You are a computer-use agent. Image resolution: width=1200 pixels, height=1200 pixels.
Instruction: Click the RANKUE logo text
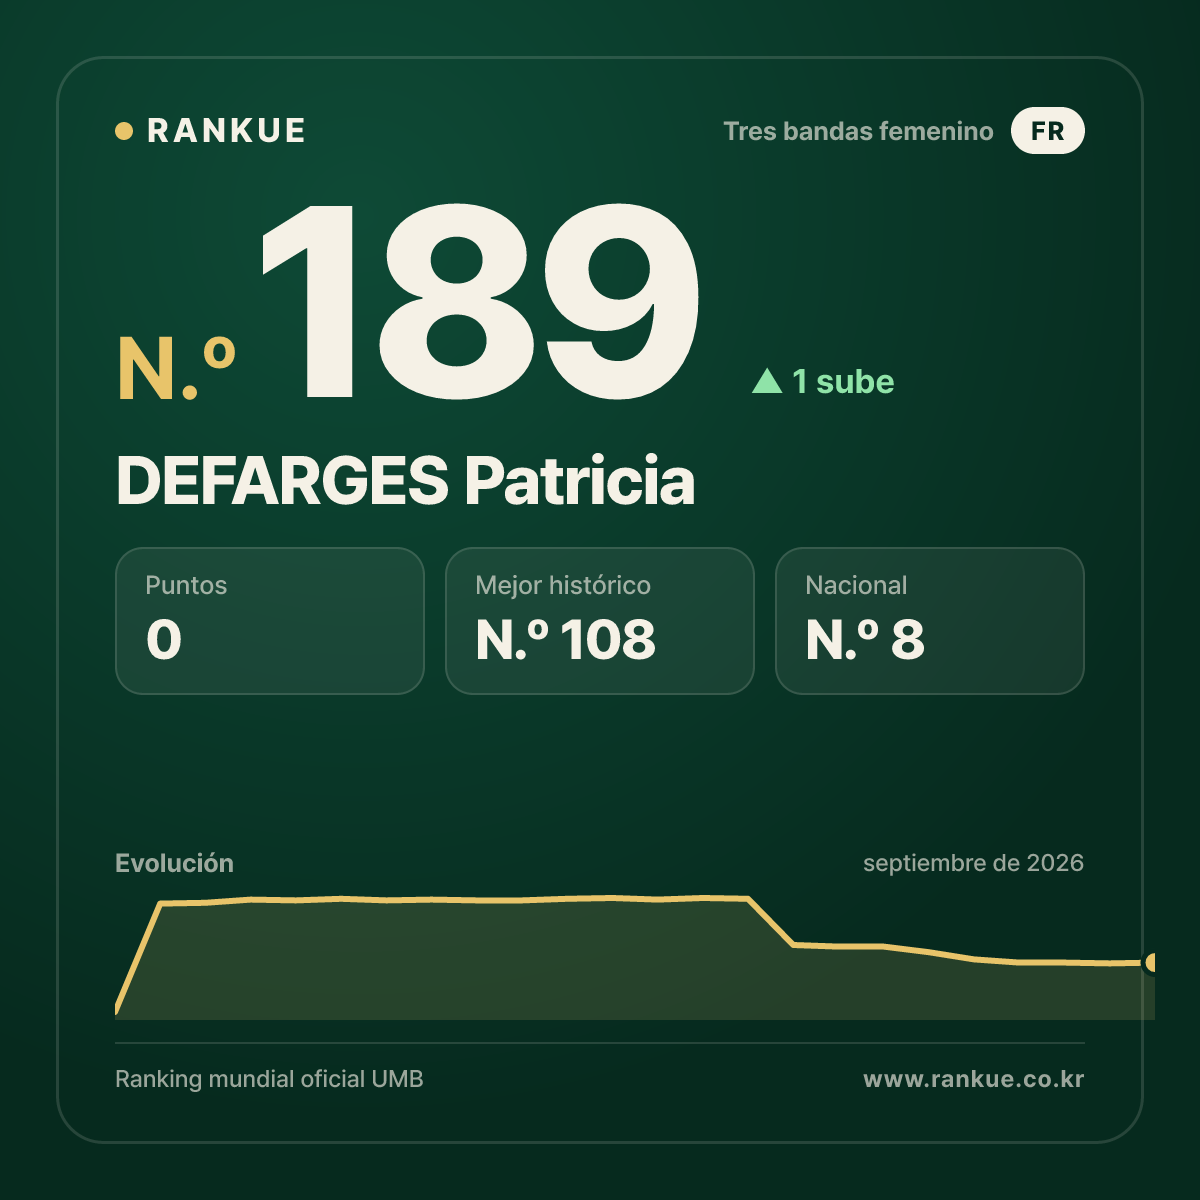click(226, 131)
